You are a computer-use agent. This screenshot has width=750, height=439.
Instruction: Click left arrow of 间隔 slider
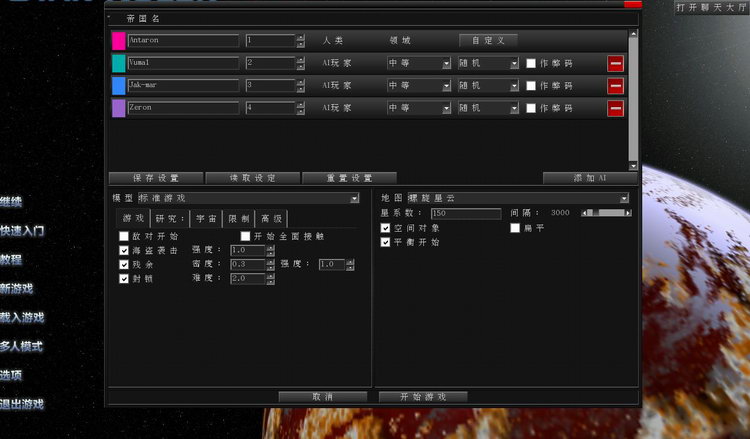click(584, 213)
